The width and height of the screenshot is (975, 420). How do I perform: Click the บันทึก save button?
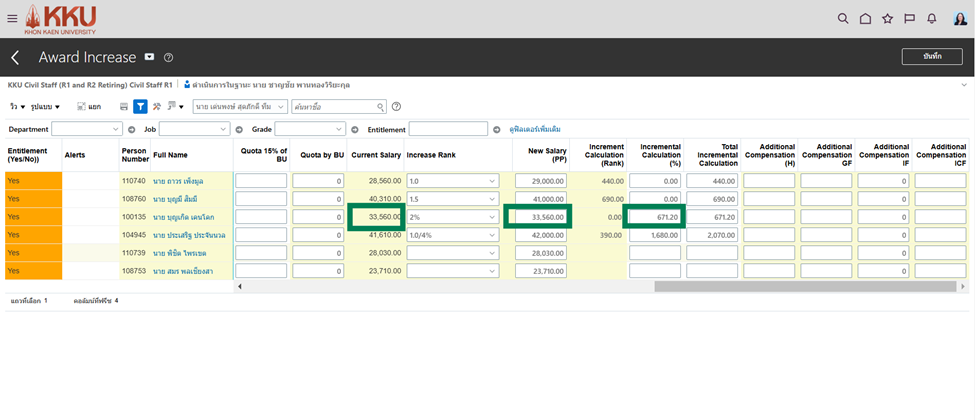tap(931, 57)
